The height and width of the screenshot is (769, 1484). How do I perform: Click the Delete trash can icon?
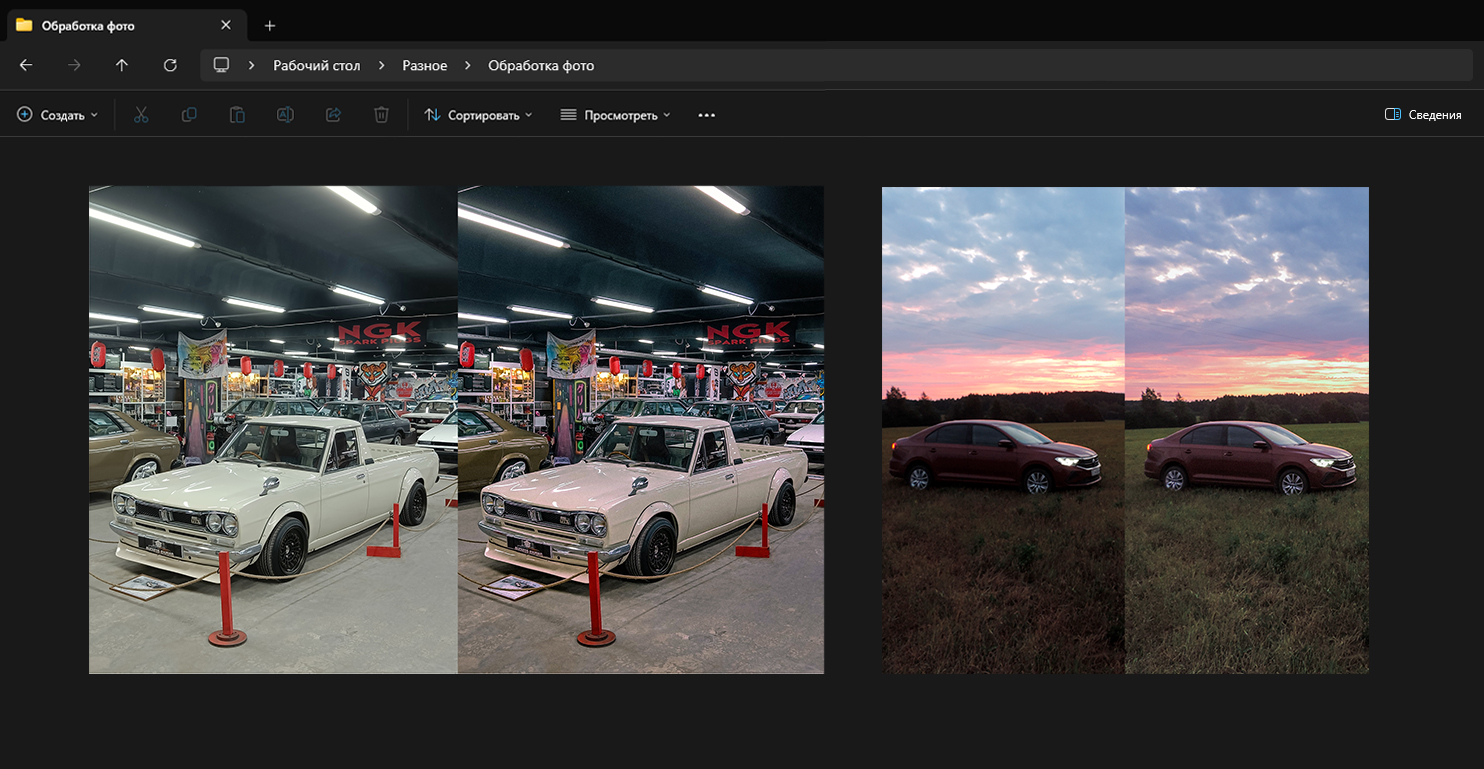pos(381,115)
